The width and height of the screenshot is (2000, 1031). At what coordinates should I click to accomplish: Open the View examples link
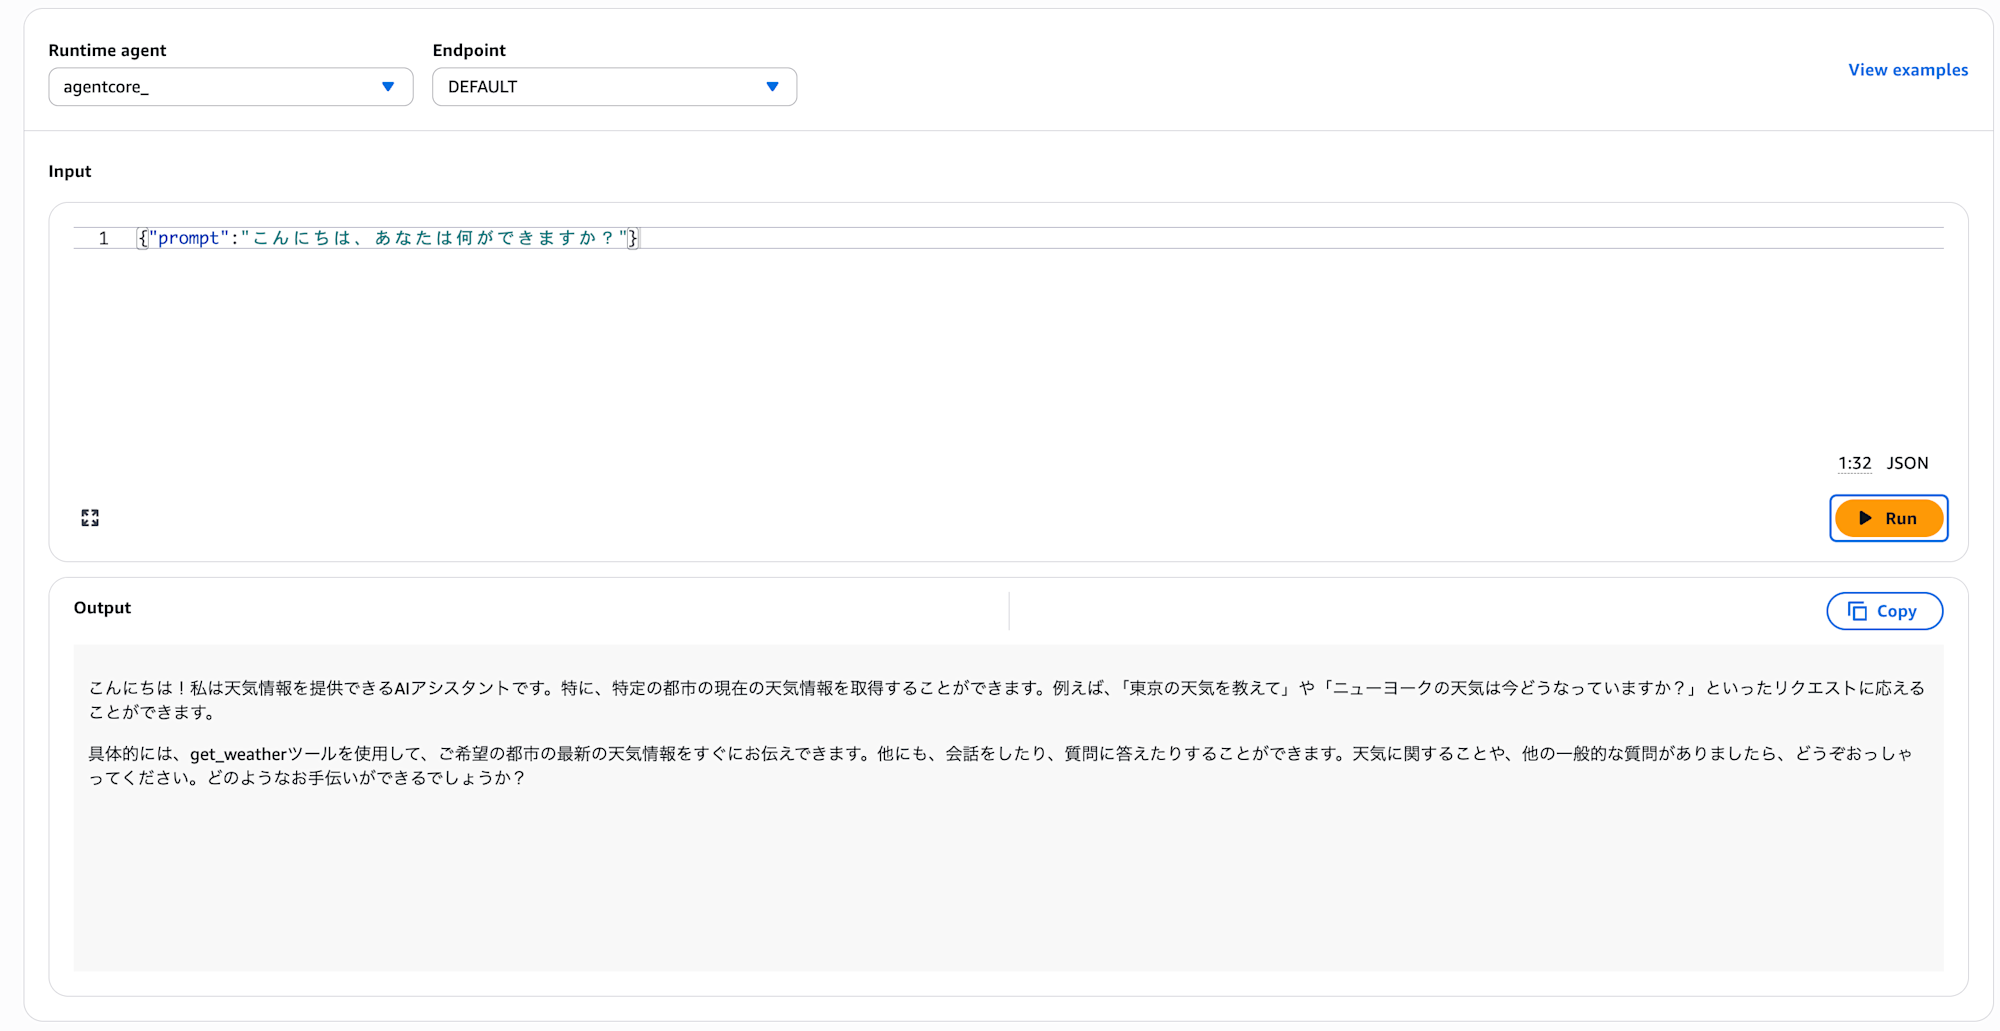pos(1908,70)
